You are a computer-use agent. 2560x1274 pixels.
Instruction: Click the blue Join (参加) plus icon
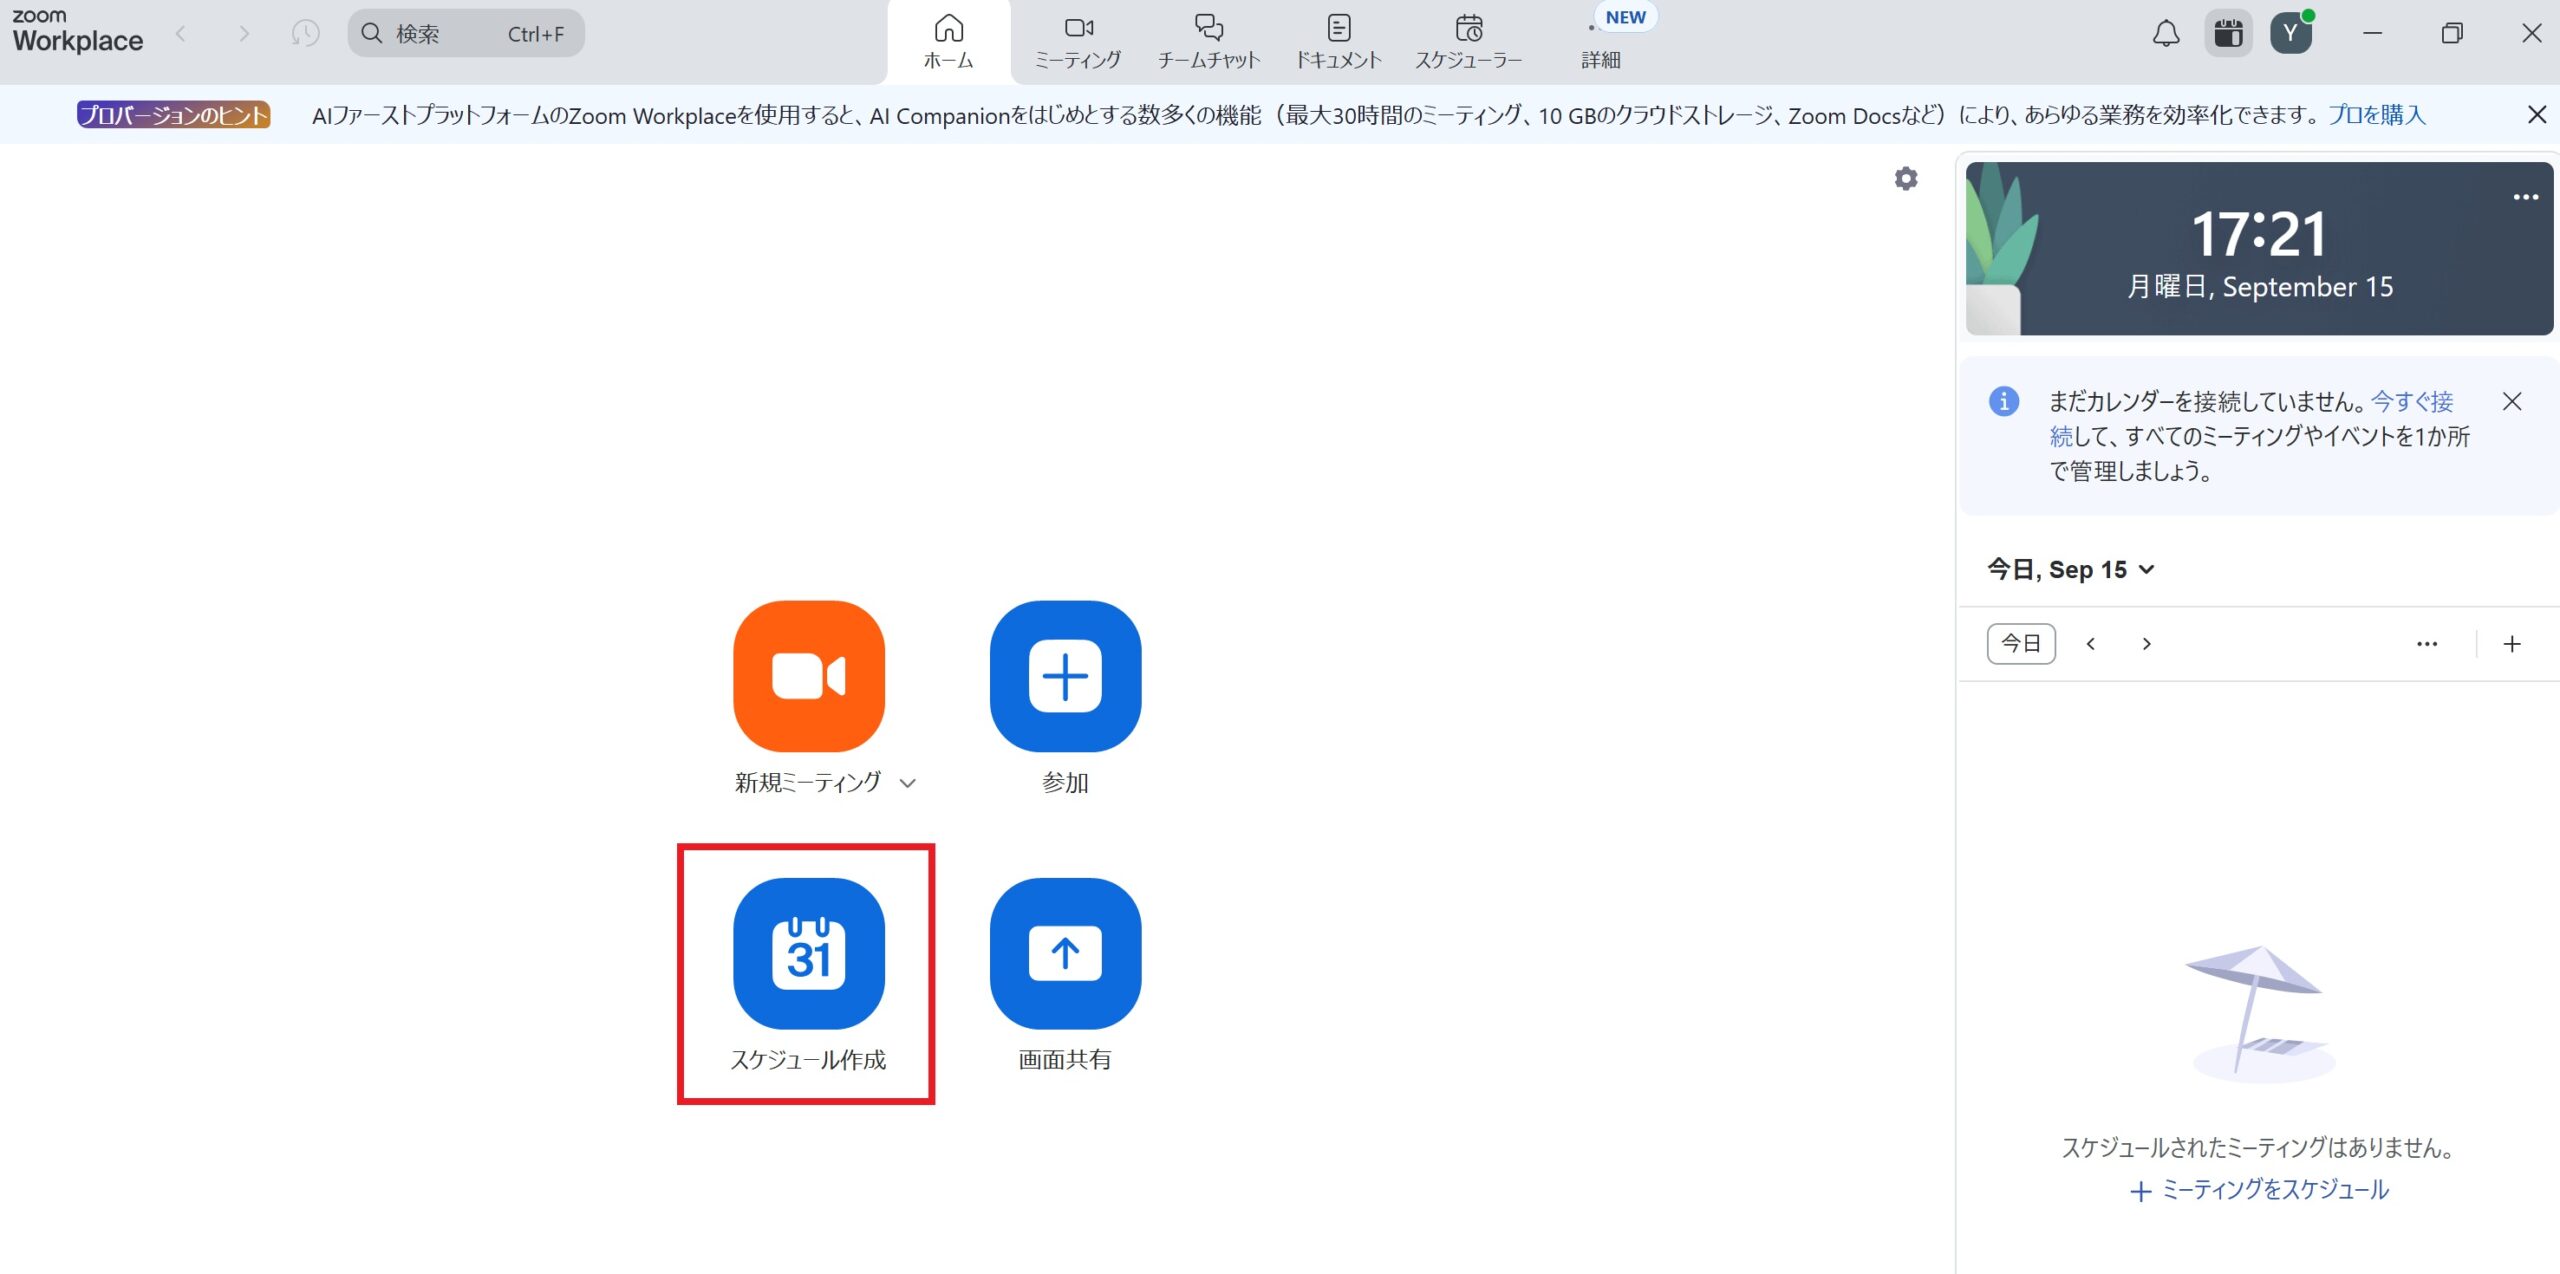pos(1065,676)
